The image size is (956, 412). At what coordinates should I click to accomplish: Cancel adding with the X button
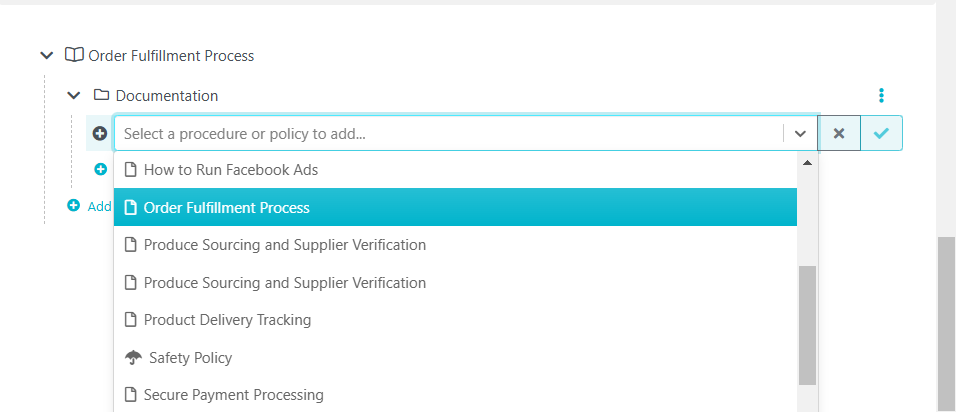(839, 133)
